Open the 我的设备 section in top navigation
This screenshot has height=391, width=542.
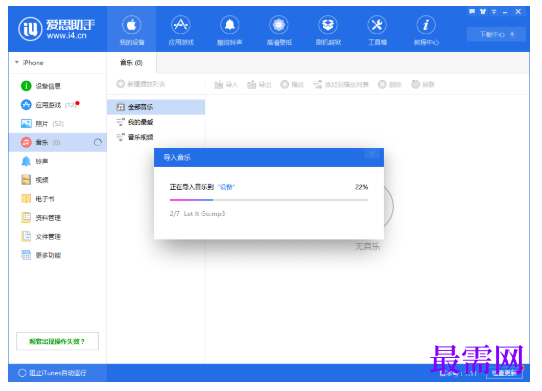point(131,30)
